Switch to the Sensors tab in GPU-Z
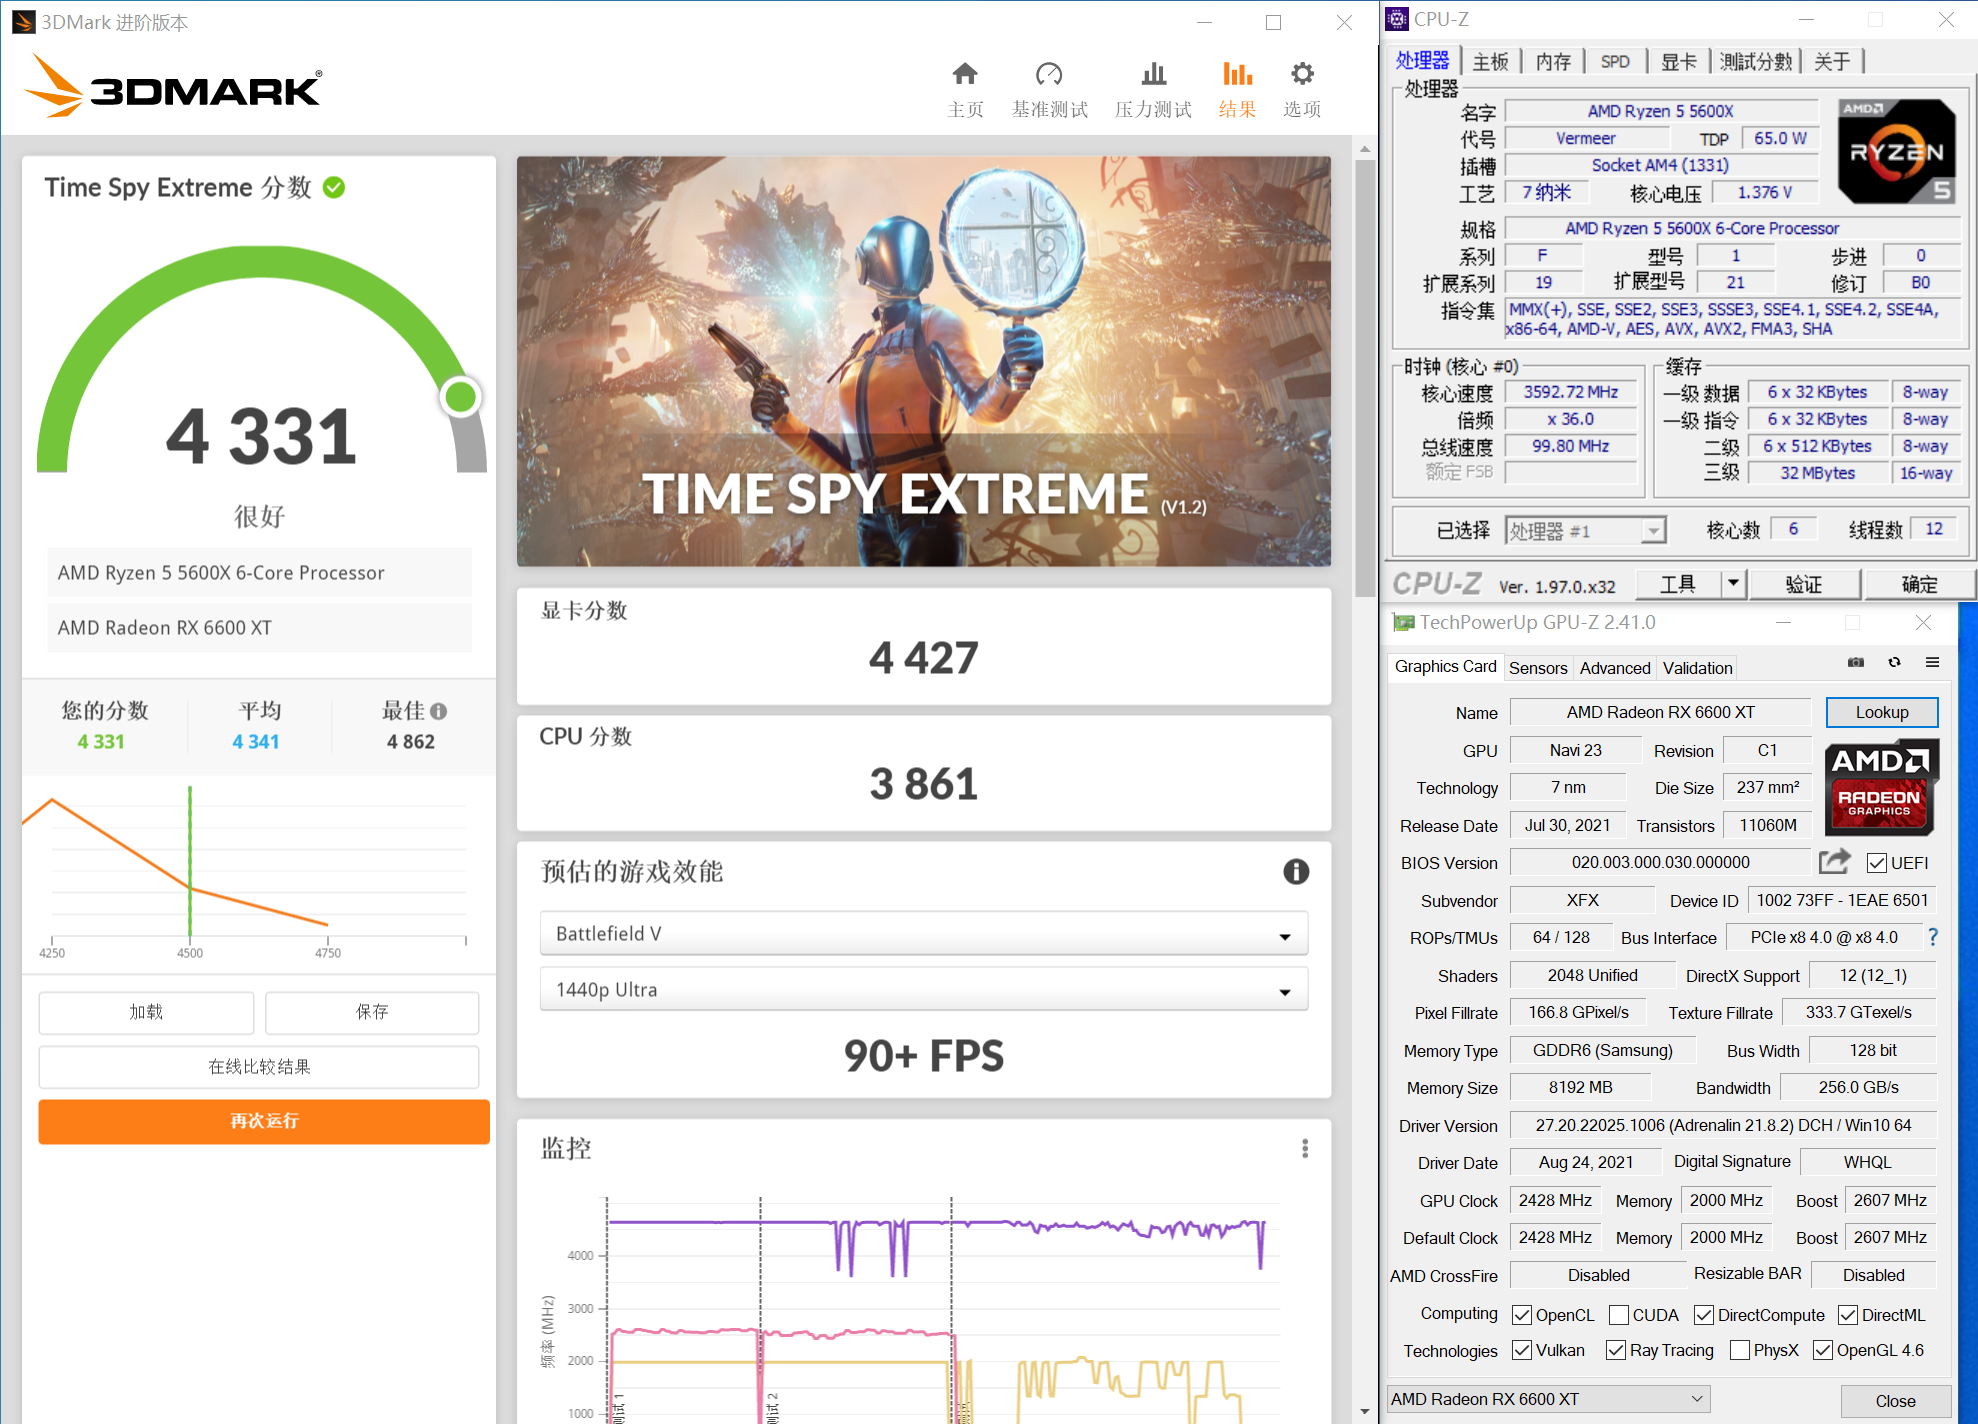 pyautogui.click(x=1537, y=668)
